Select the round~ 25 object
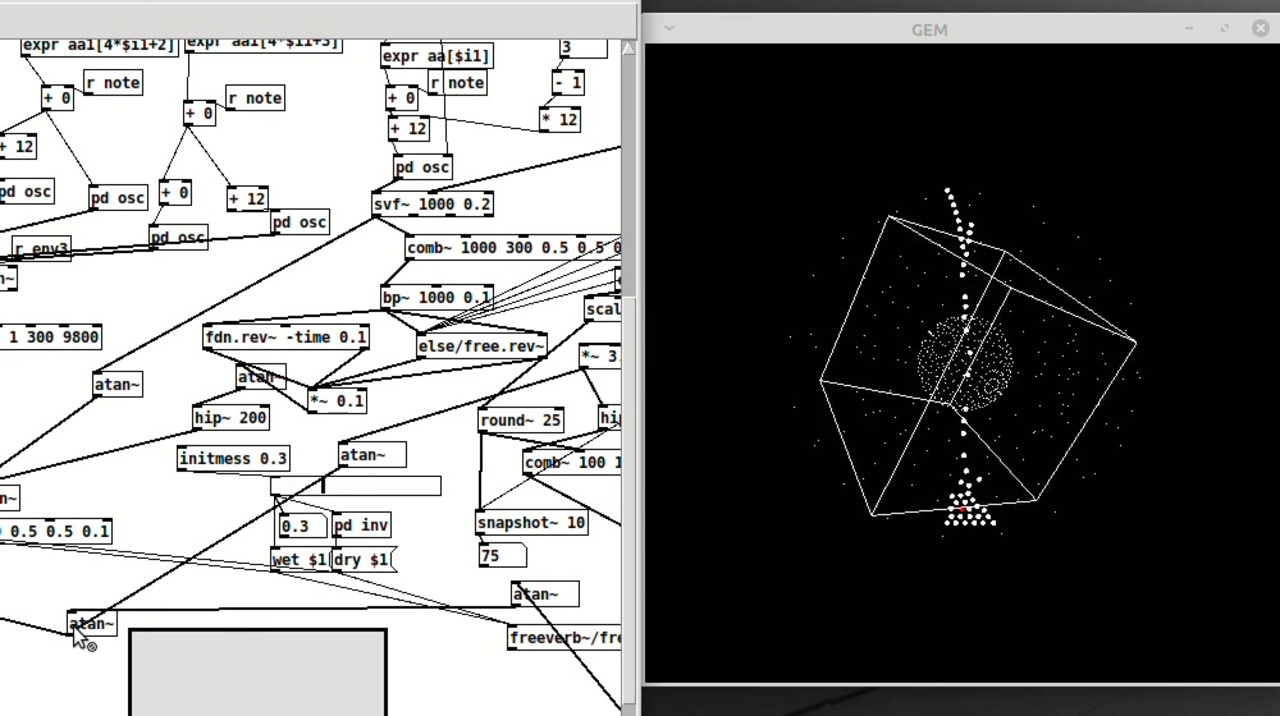Screen dimensions: 1280x716 (520, 420)
